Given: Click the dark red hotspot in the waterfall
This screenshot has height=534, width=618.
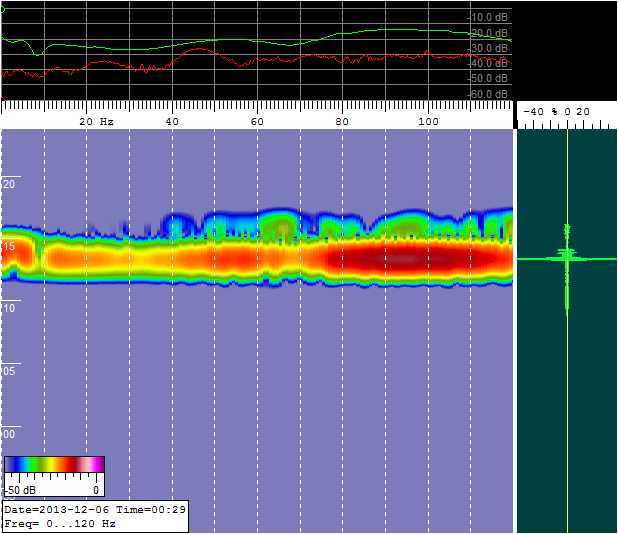Looking at the screenshot, I should [400, 258].
